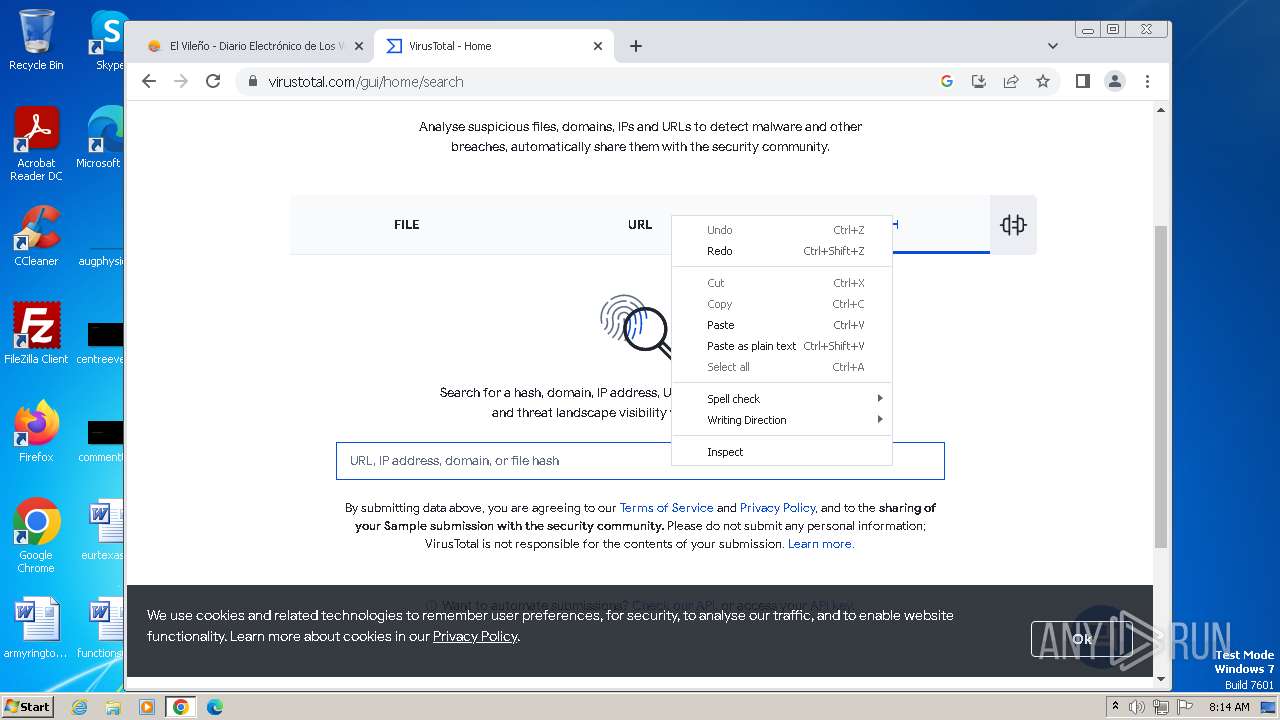Open Google Chrome desktop shortcut

tap(36, 535)
